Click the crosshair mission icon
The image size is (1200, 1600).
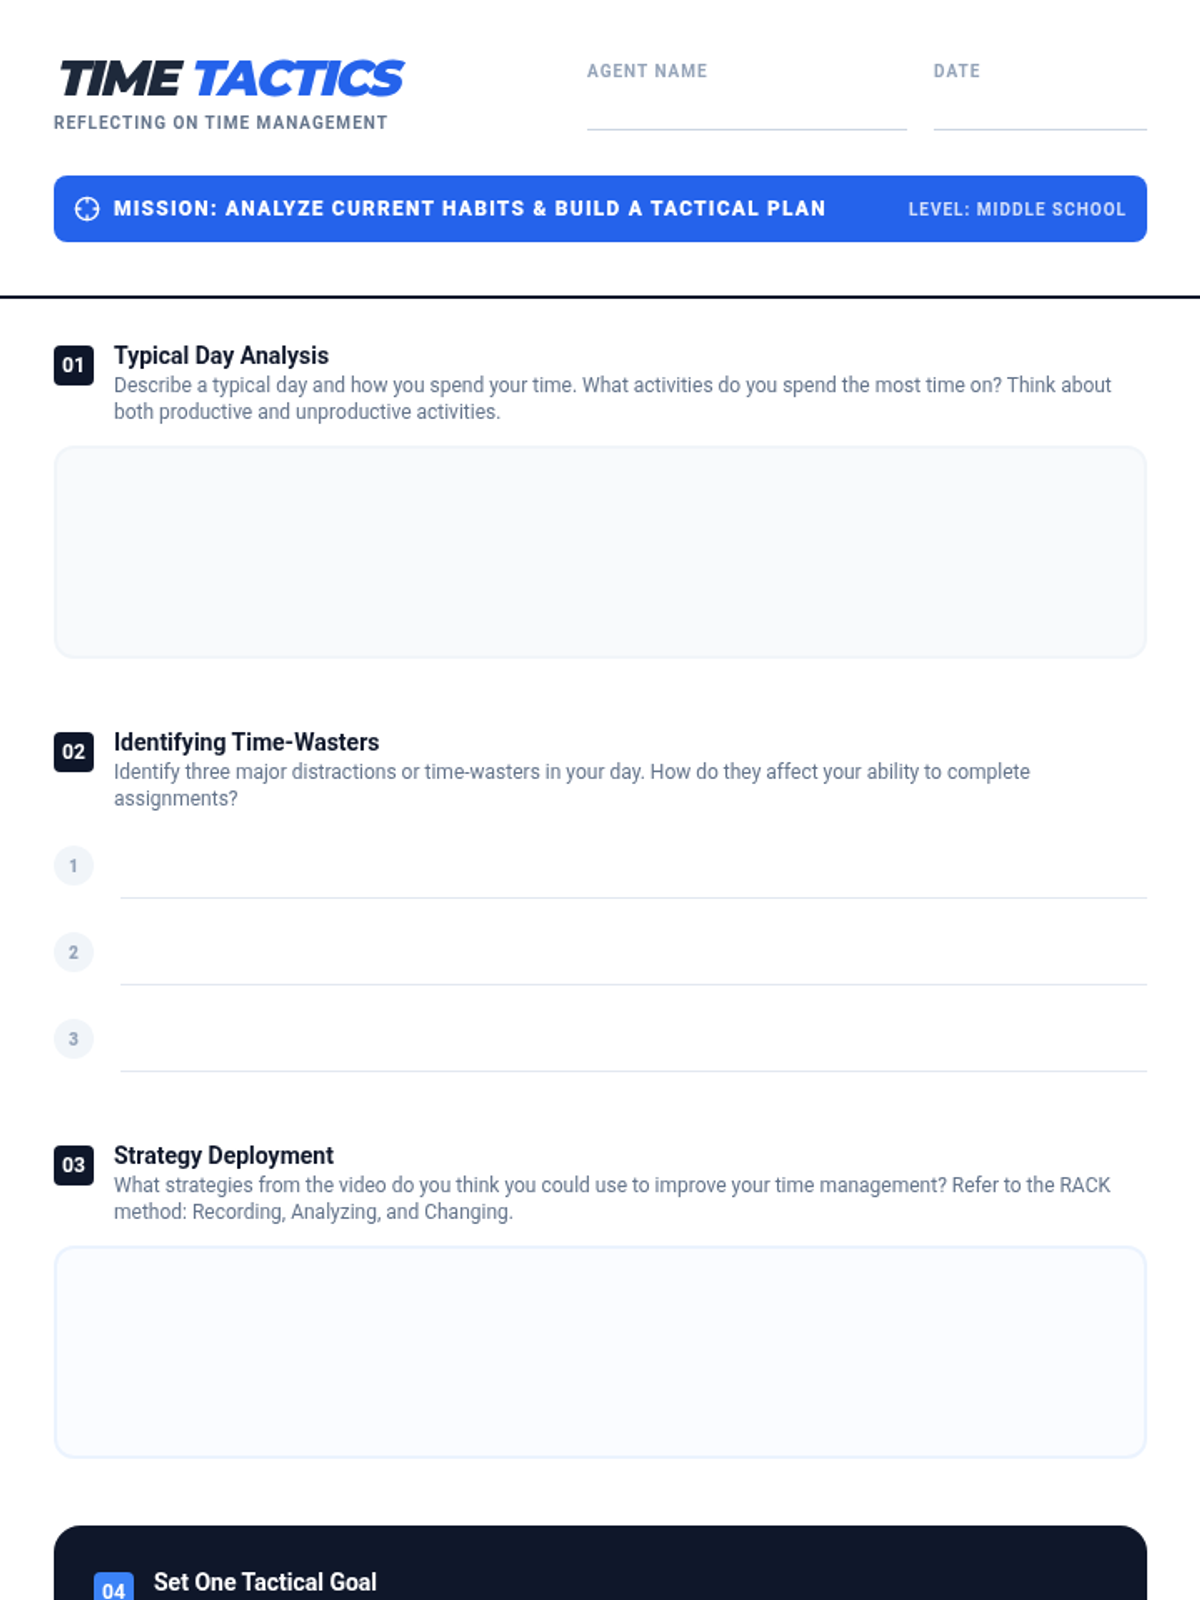point(87,209)
